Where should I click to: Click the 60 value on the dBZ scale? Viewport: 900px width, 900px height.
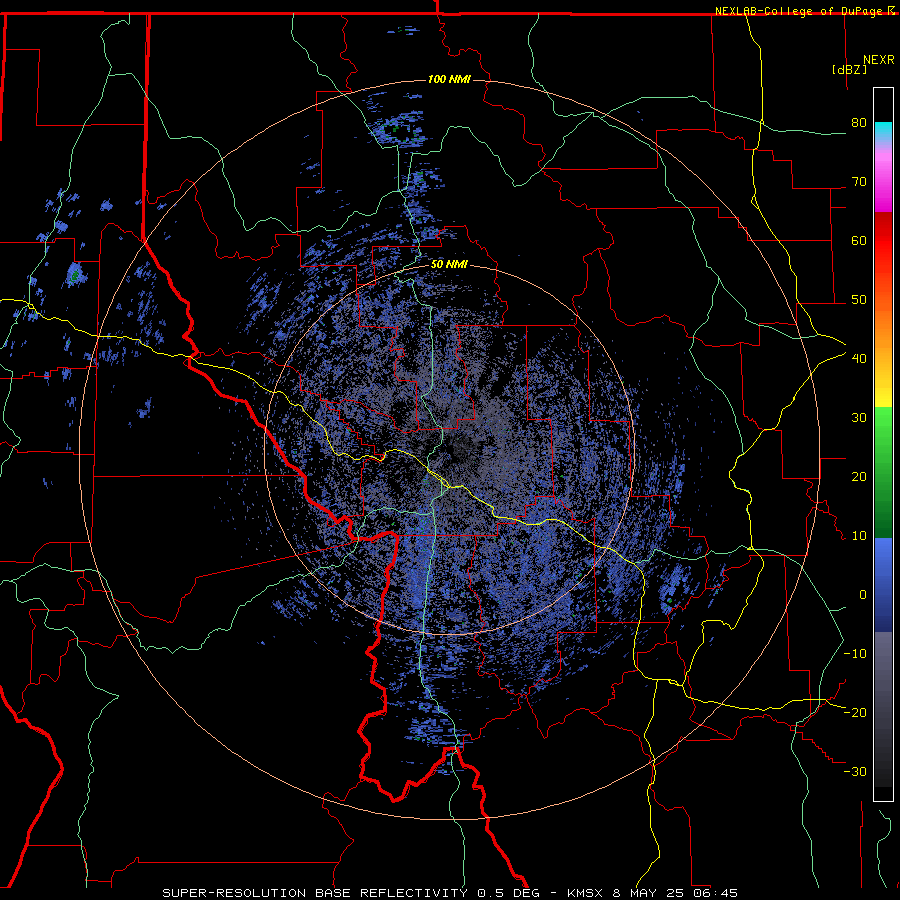tap(859, 240)
